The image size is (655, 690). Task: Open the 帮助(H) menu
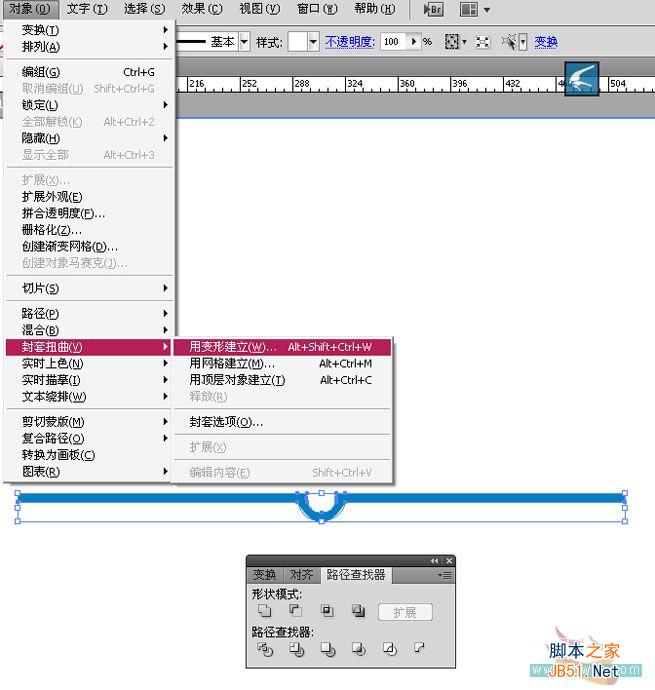375,9
